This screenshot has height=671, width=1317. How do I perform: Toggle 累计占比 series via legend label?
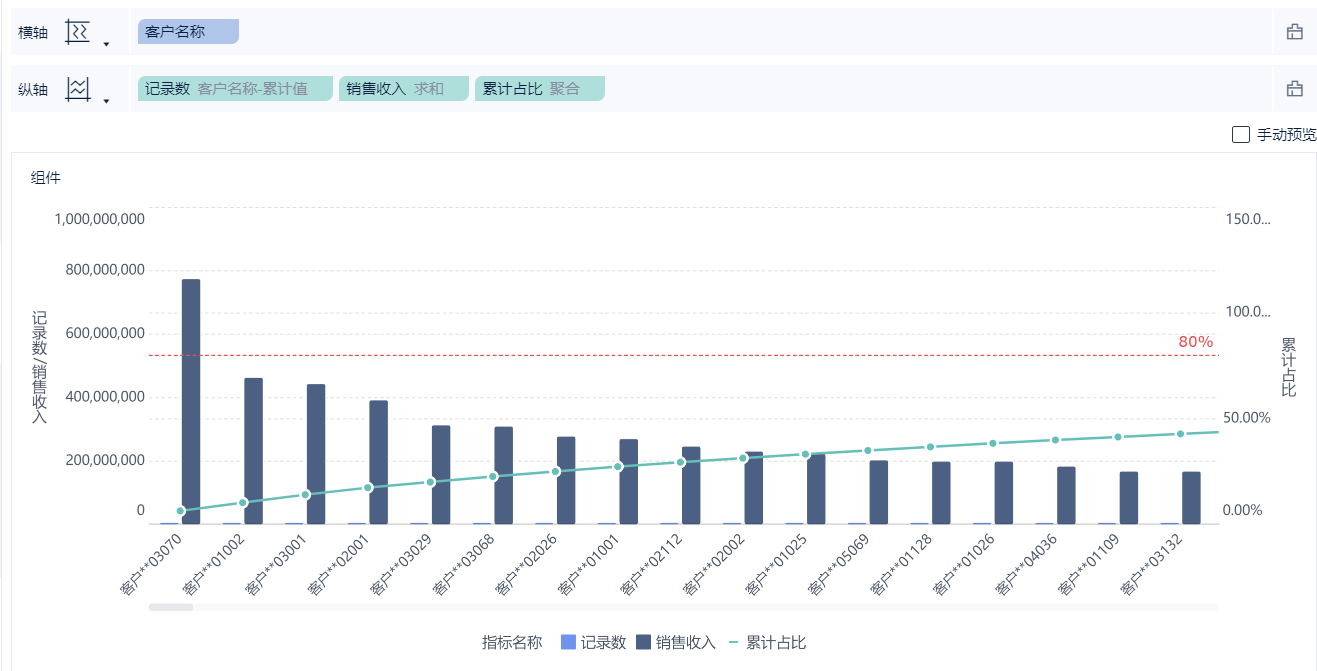coord(776,642)
